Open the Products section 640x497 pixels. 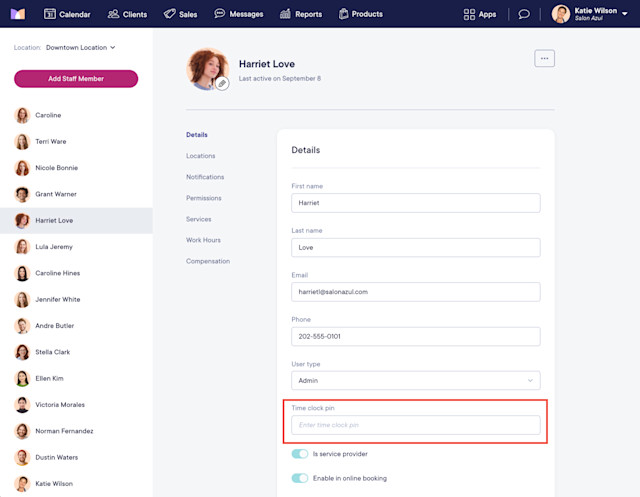361,14
